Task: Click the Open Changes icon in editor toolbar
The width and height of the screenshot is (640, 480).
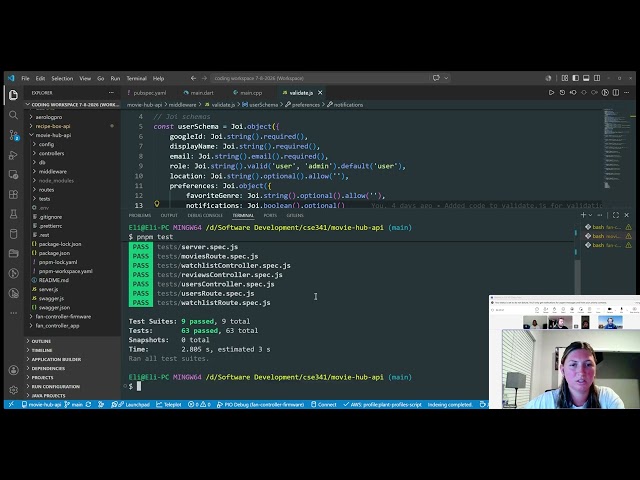Action: (573, 93)
